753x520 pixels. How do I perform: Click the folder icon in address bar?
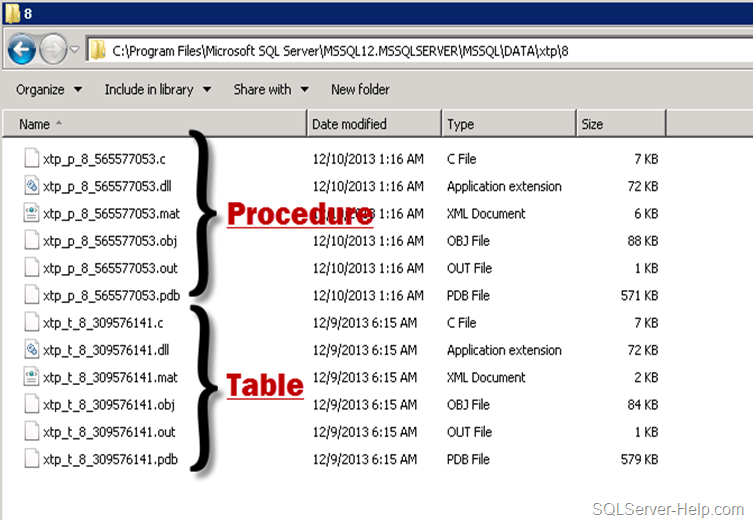tap(98, 50)
